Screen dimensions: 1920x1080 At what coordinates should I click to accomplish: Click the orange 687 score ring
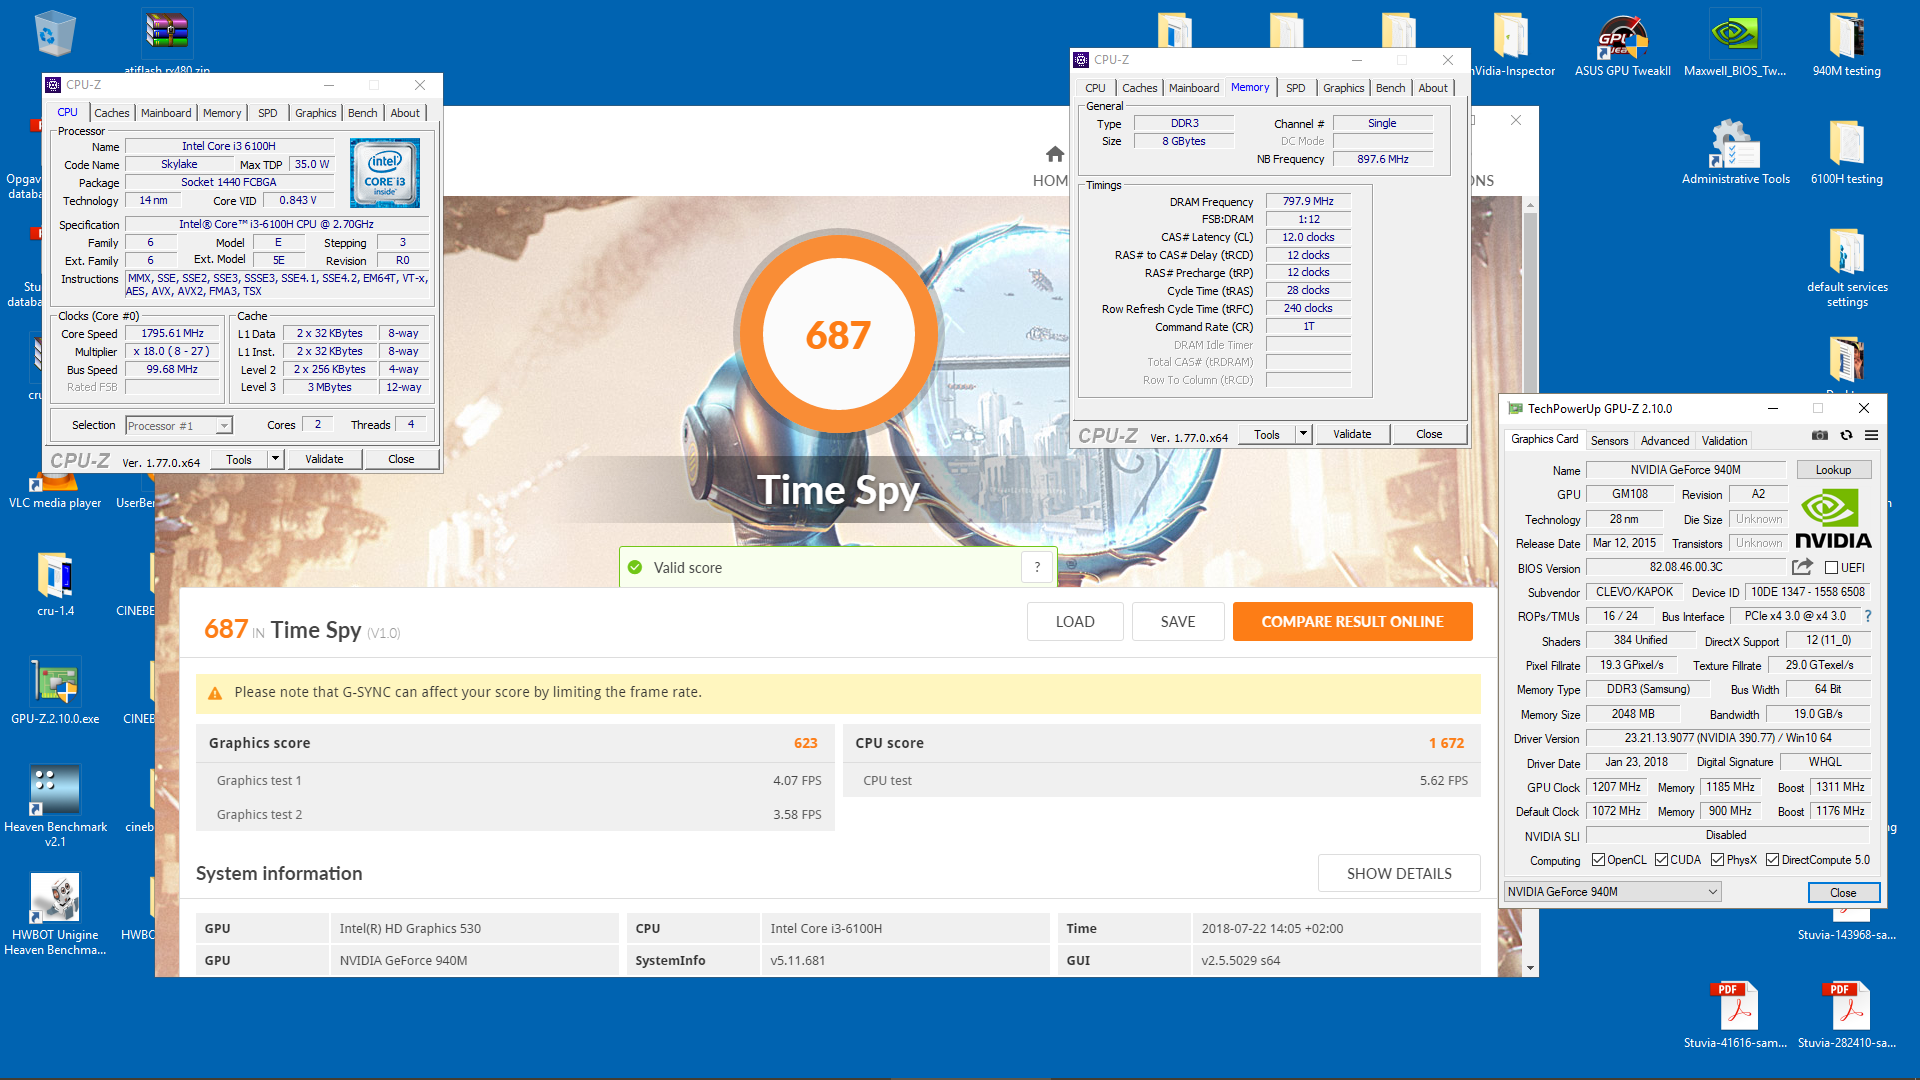838,335
